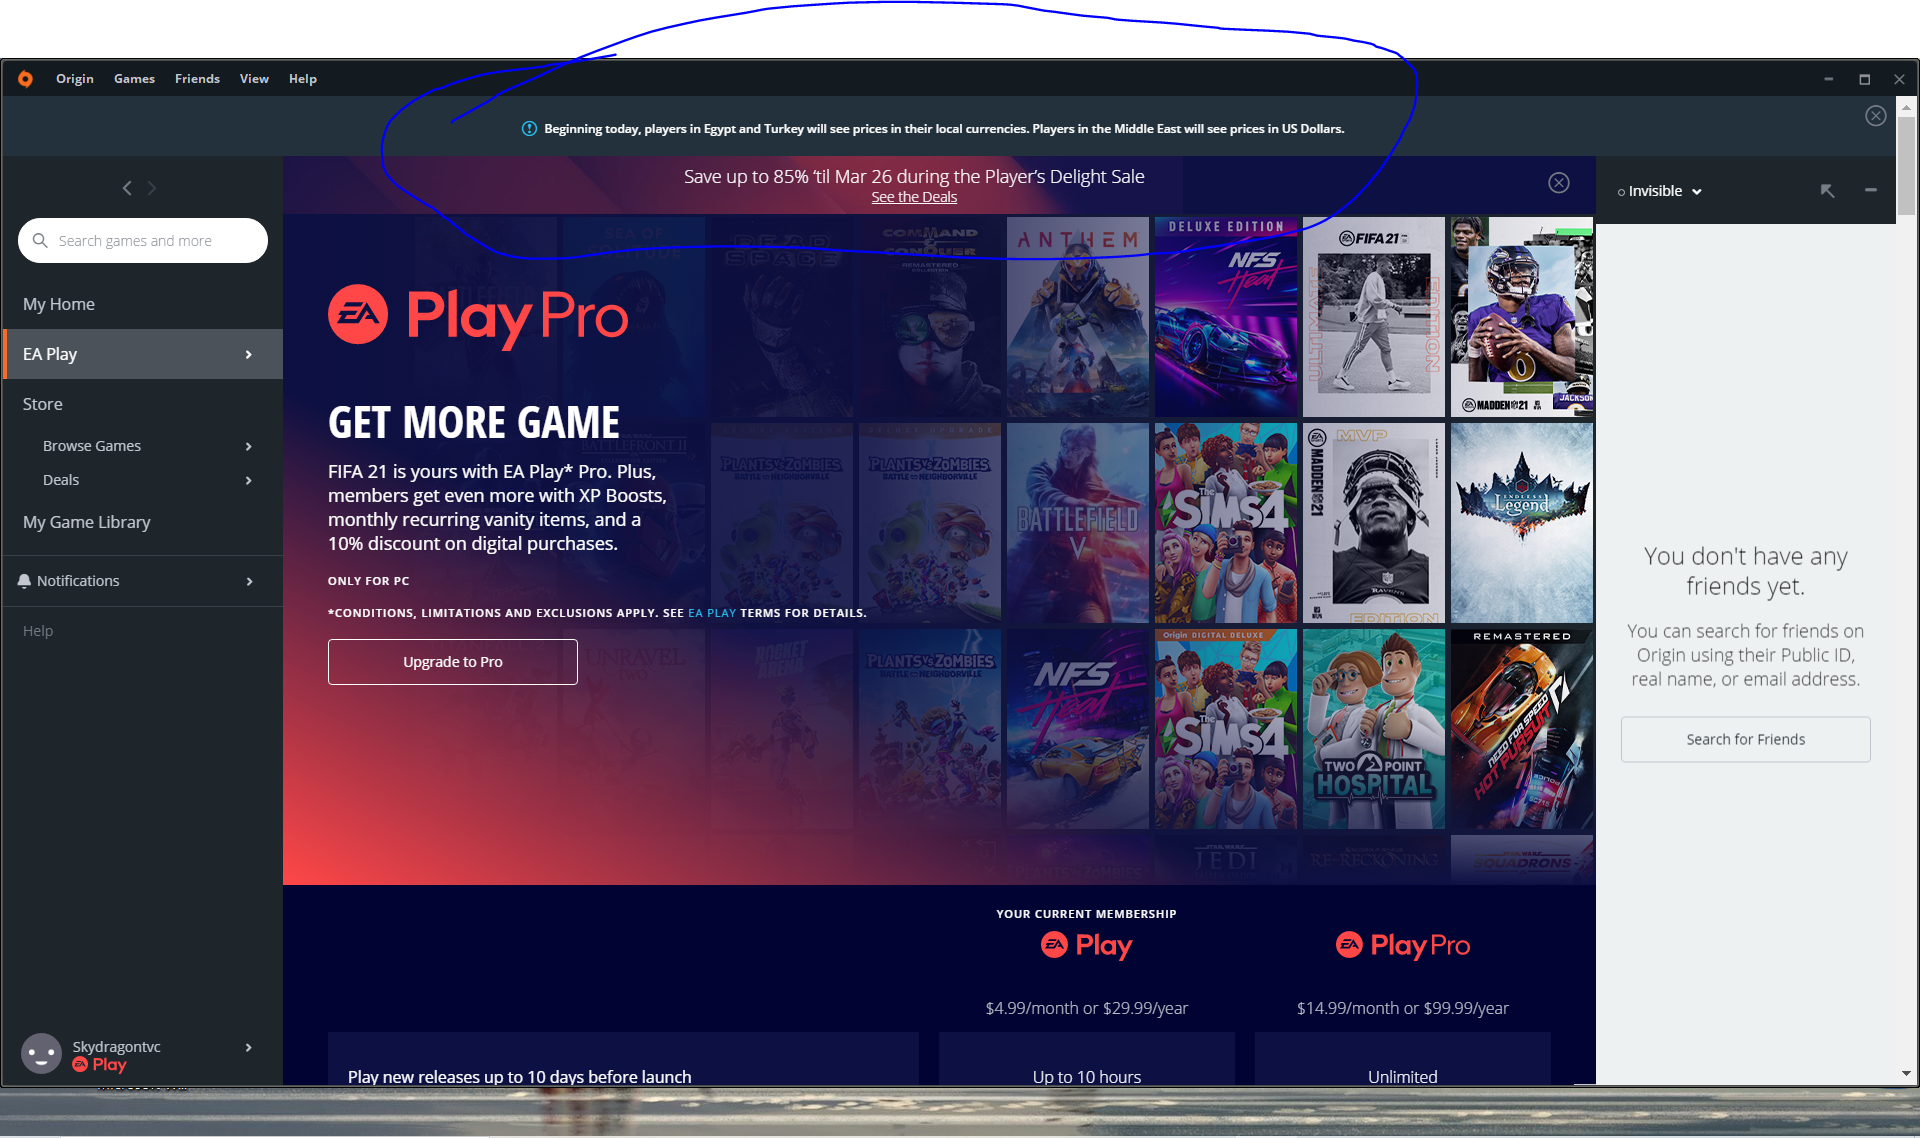Follow the See the Deals link
The height and width of the screenshot is (1138, 1920).
(x=914, y=197)
